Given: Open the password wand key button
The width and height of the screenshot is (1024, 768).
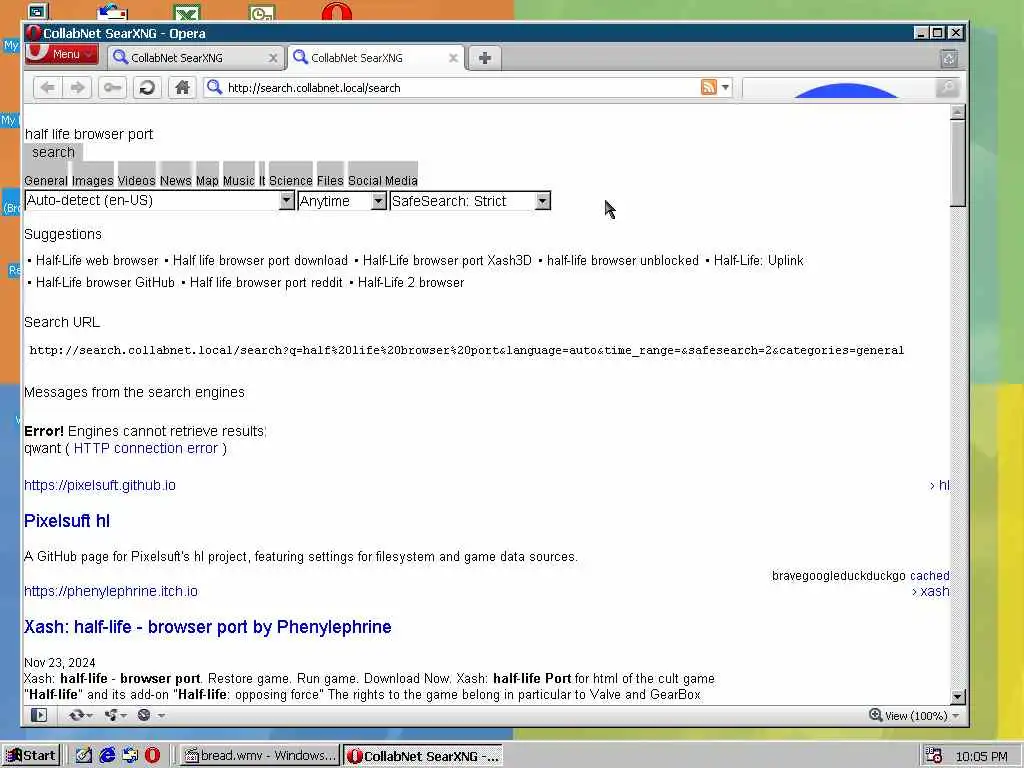Looking at the screenshot, I should pos(112,88).
